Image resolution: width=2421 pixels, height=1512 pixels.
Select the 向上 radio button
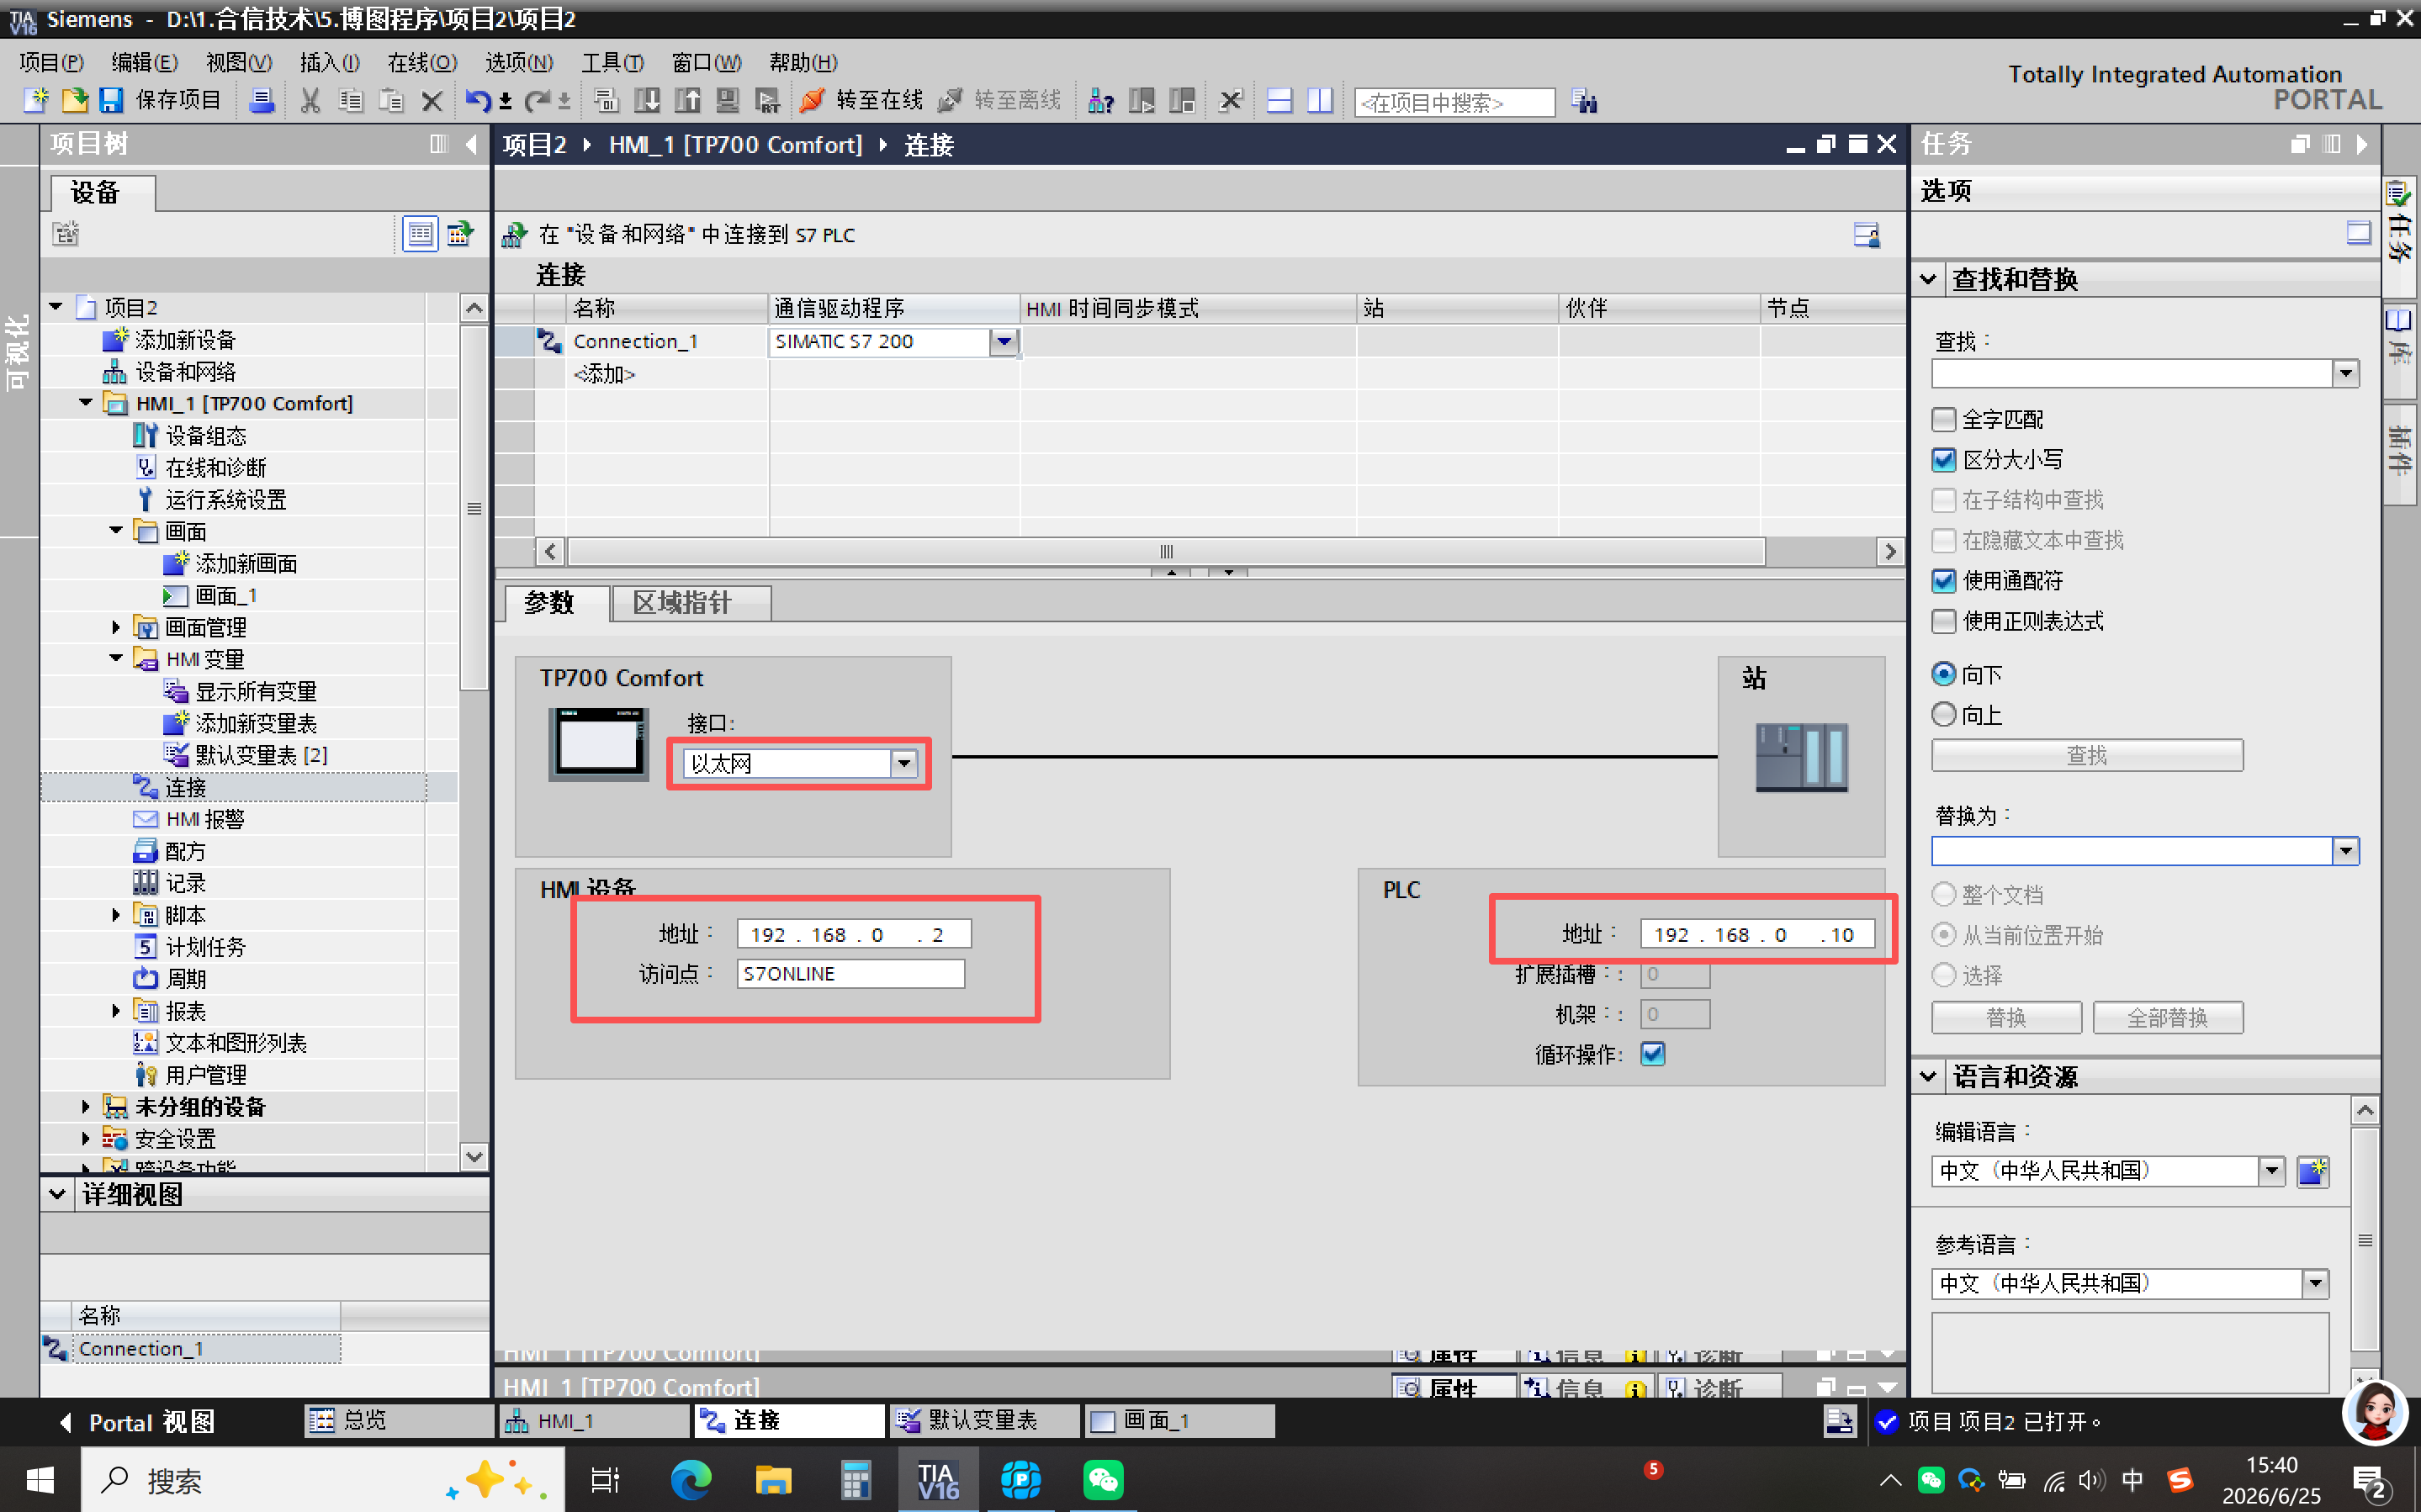coord(1943,714)
